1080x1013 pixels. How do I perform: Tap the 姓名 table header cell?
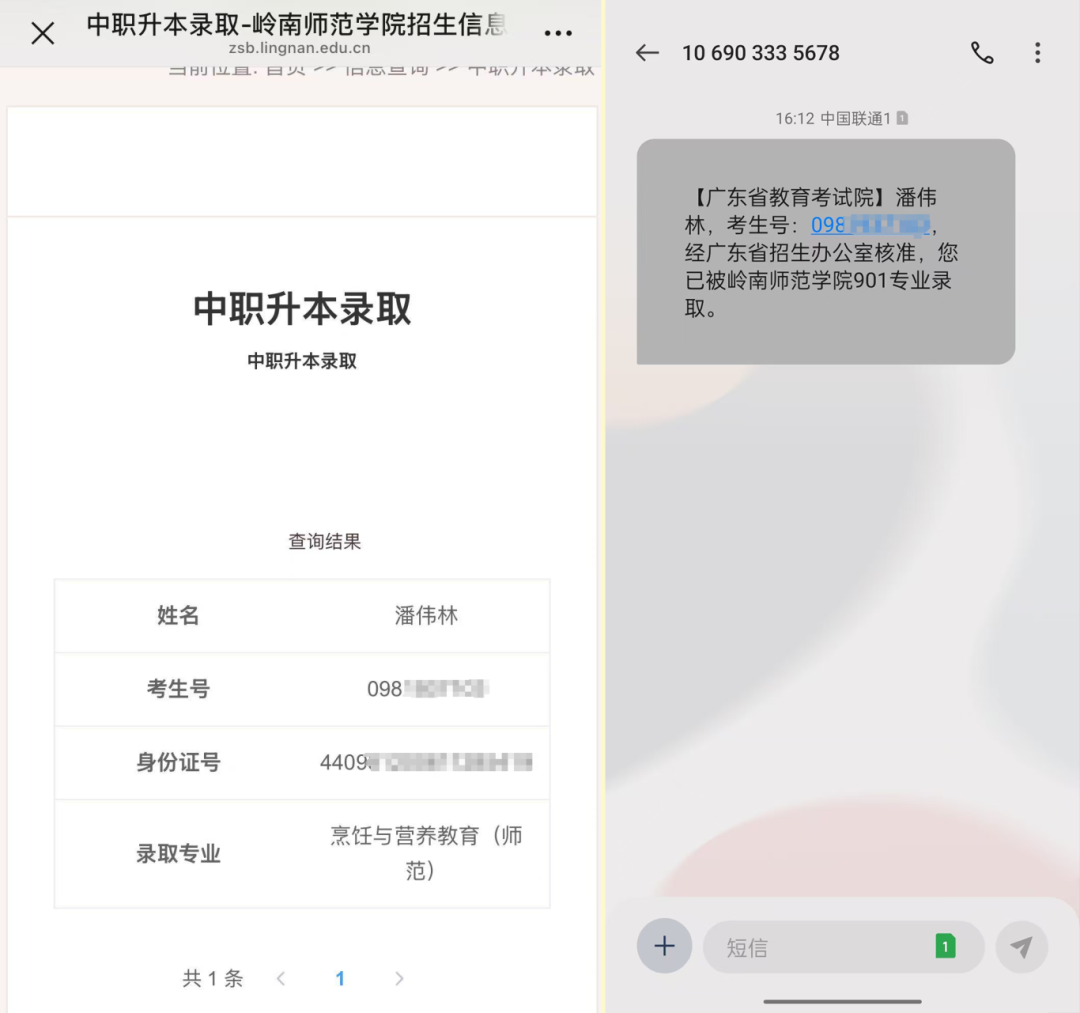click(178, 616)
